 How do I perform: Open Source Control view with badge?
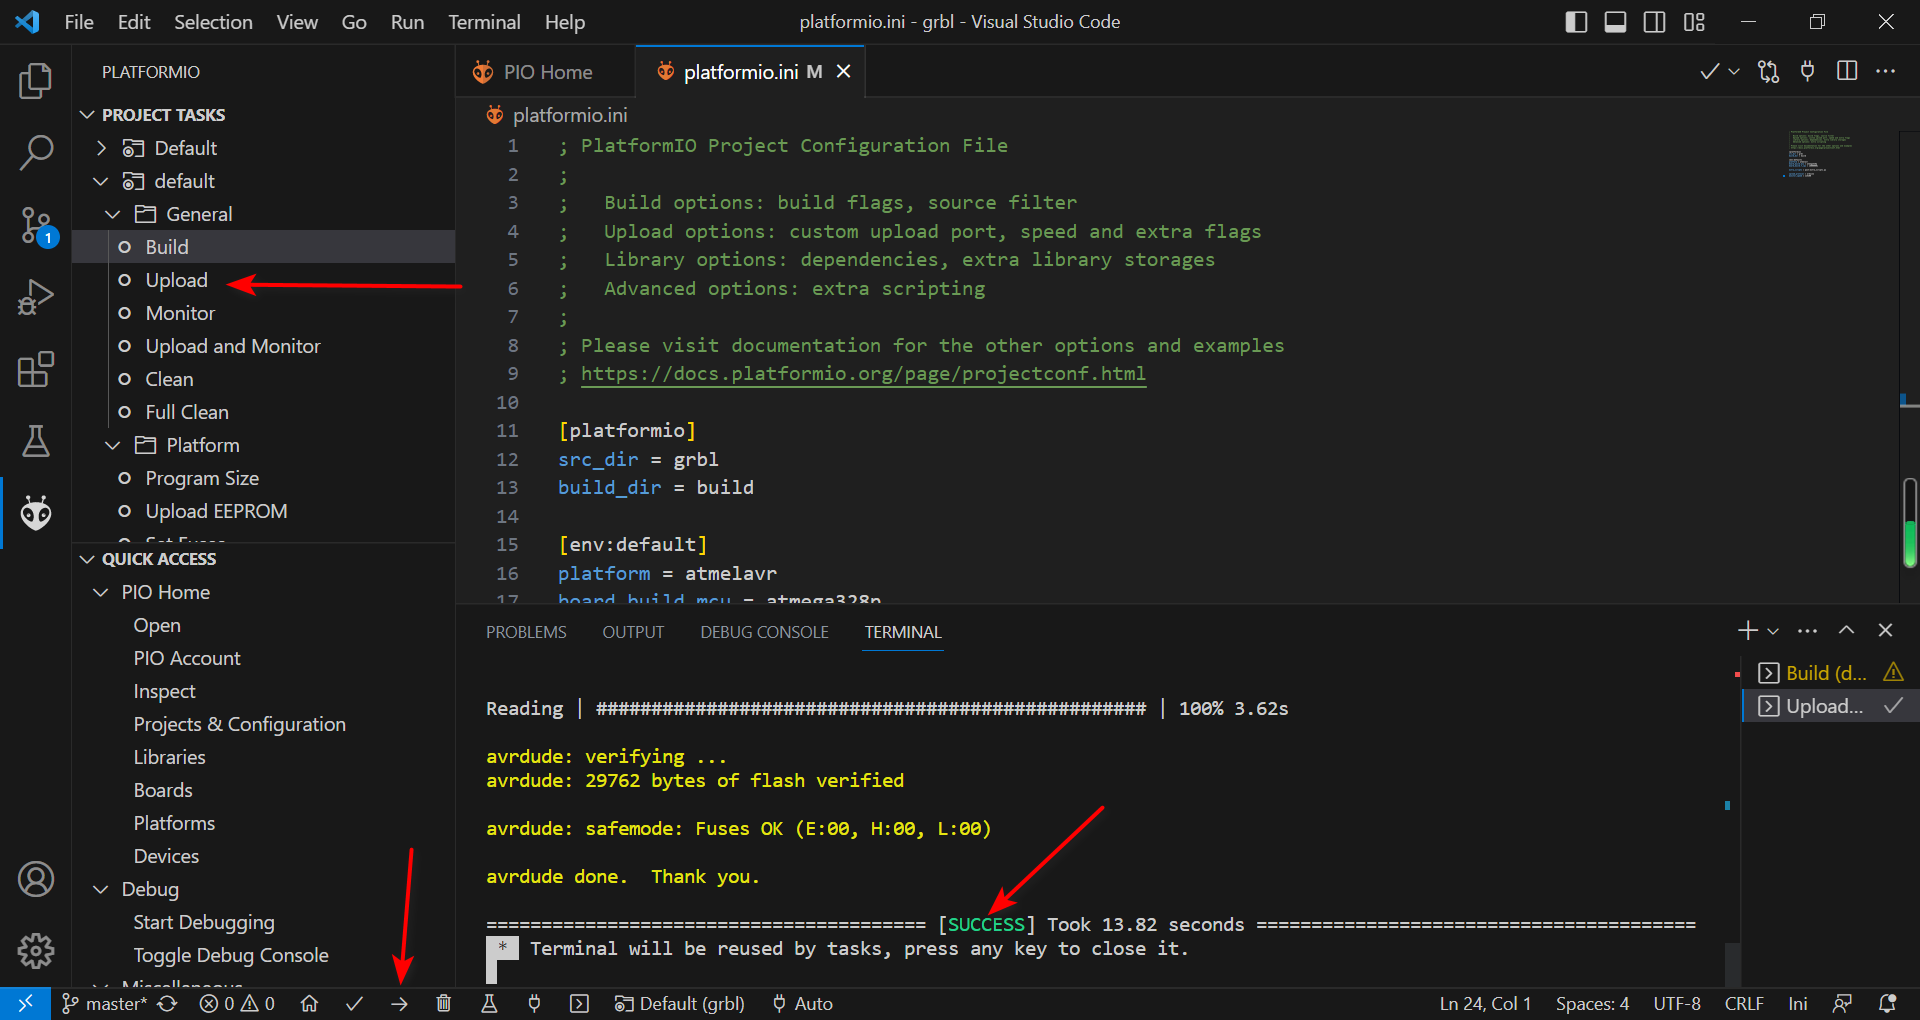coord(36,226)
